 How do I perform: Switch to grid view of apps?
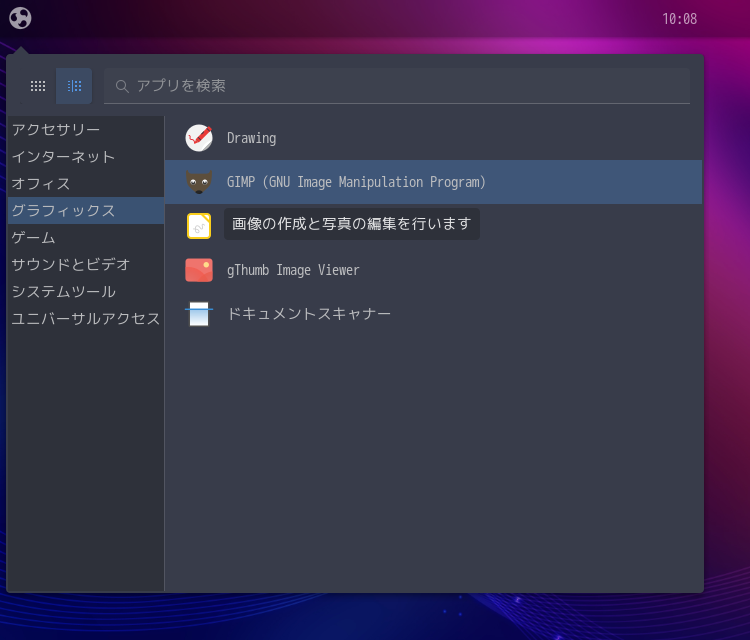click(38, 86)
